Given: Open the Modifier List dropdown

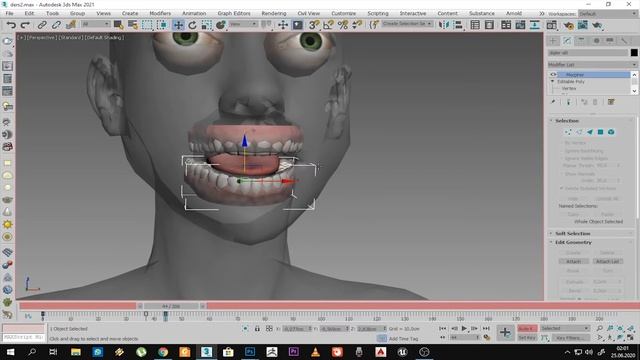Looking at the screenshot, I should [x=592, y=65].
